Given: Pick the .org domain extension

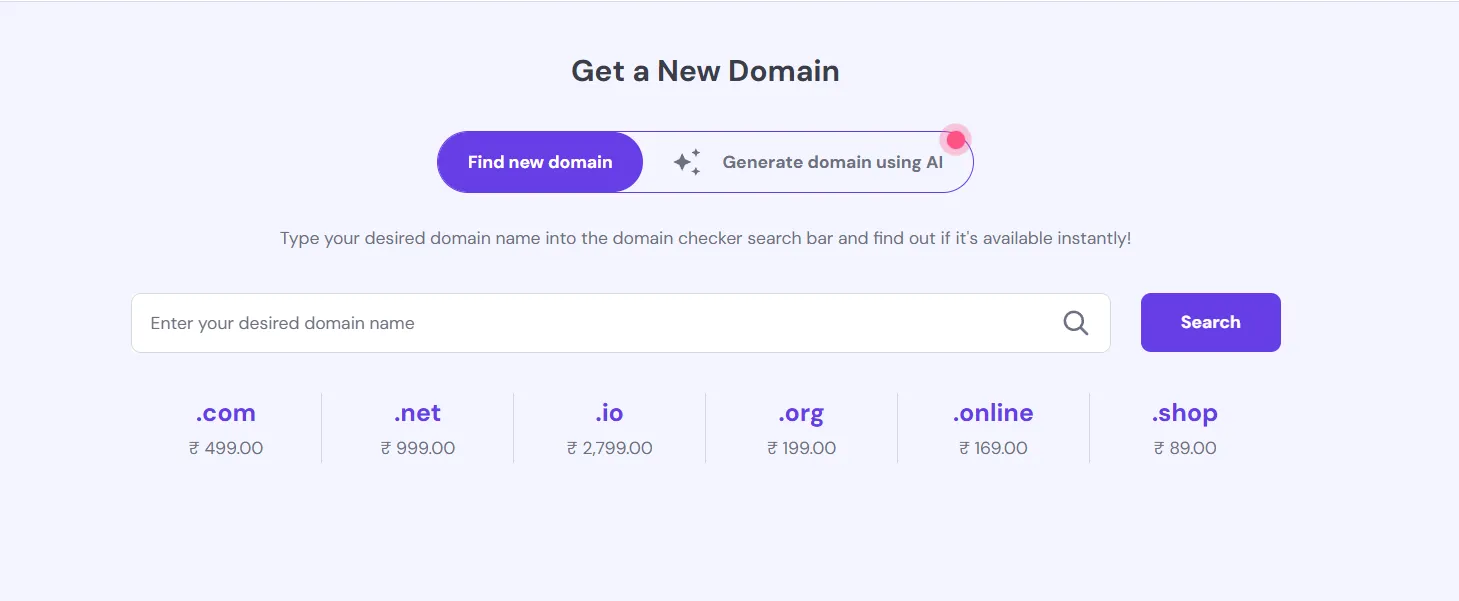Looking at the screenshot, I should 801,413.
